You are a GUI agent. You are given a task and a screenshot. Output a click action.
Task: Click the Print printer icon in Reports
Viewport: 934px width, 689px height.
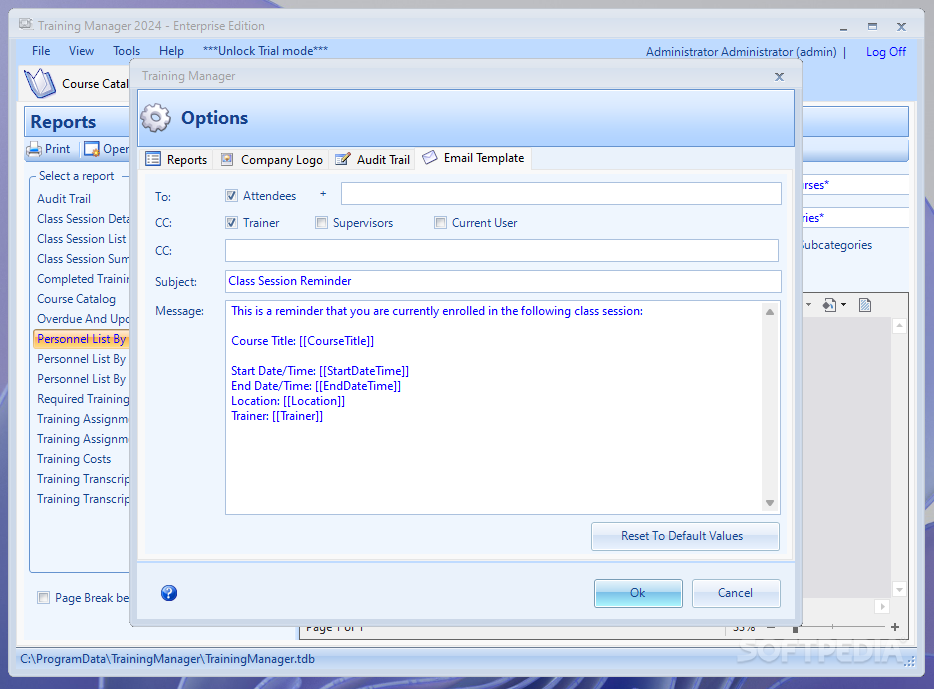[34, 149]
